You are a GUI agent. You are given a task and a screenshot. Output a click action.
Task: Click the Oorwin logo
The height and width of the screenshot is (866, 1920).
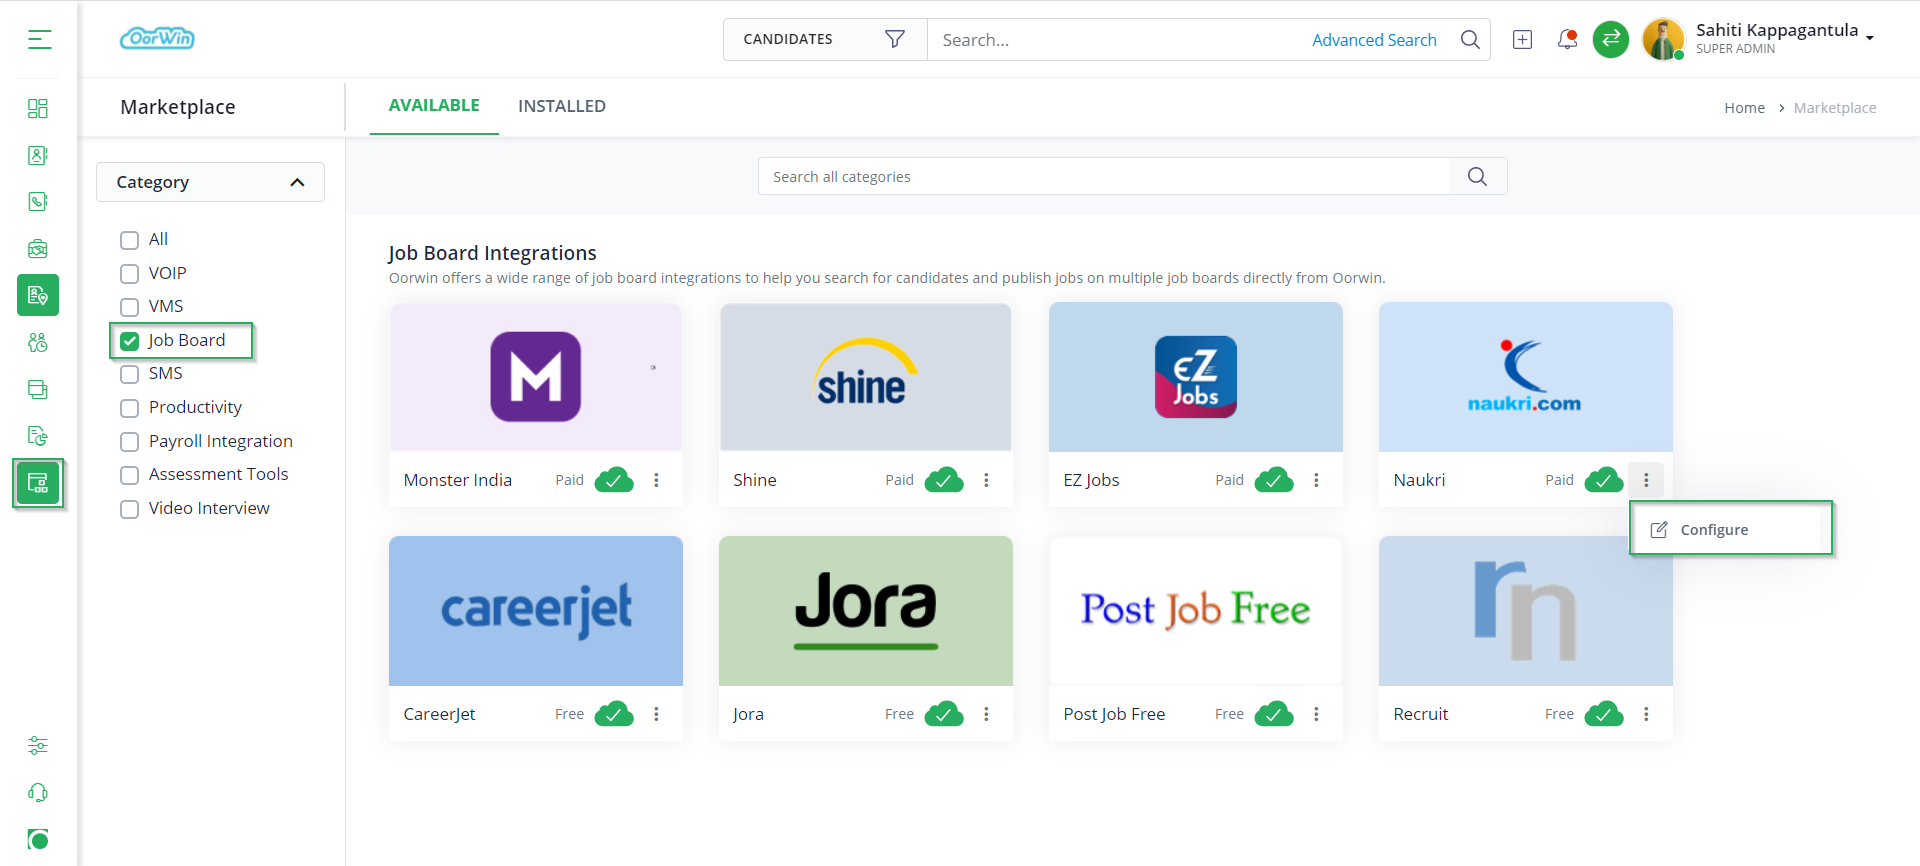tap(157, 38)
